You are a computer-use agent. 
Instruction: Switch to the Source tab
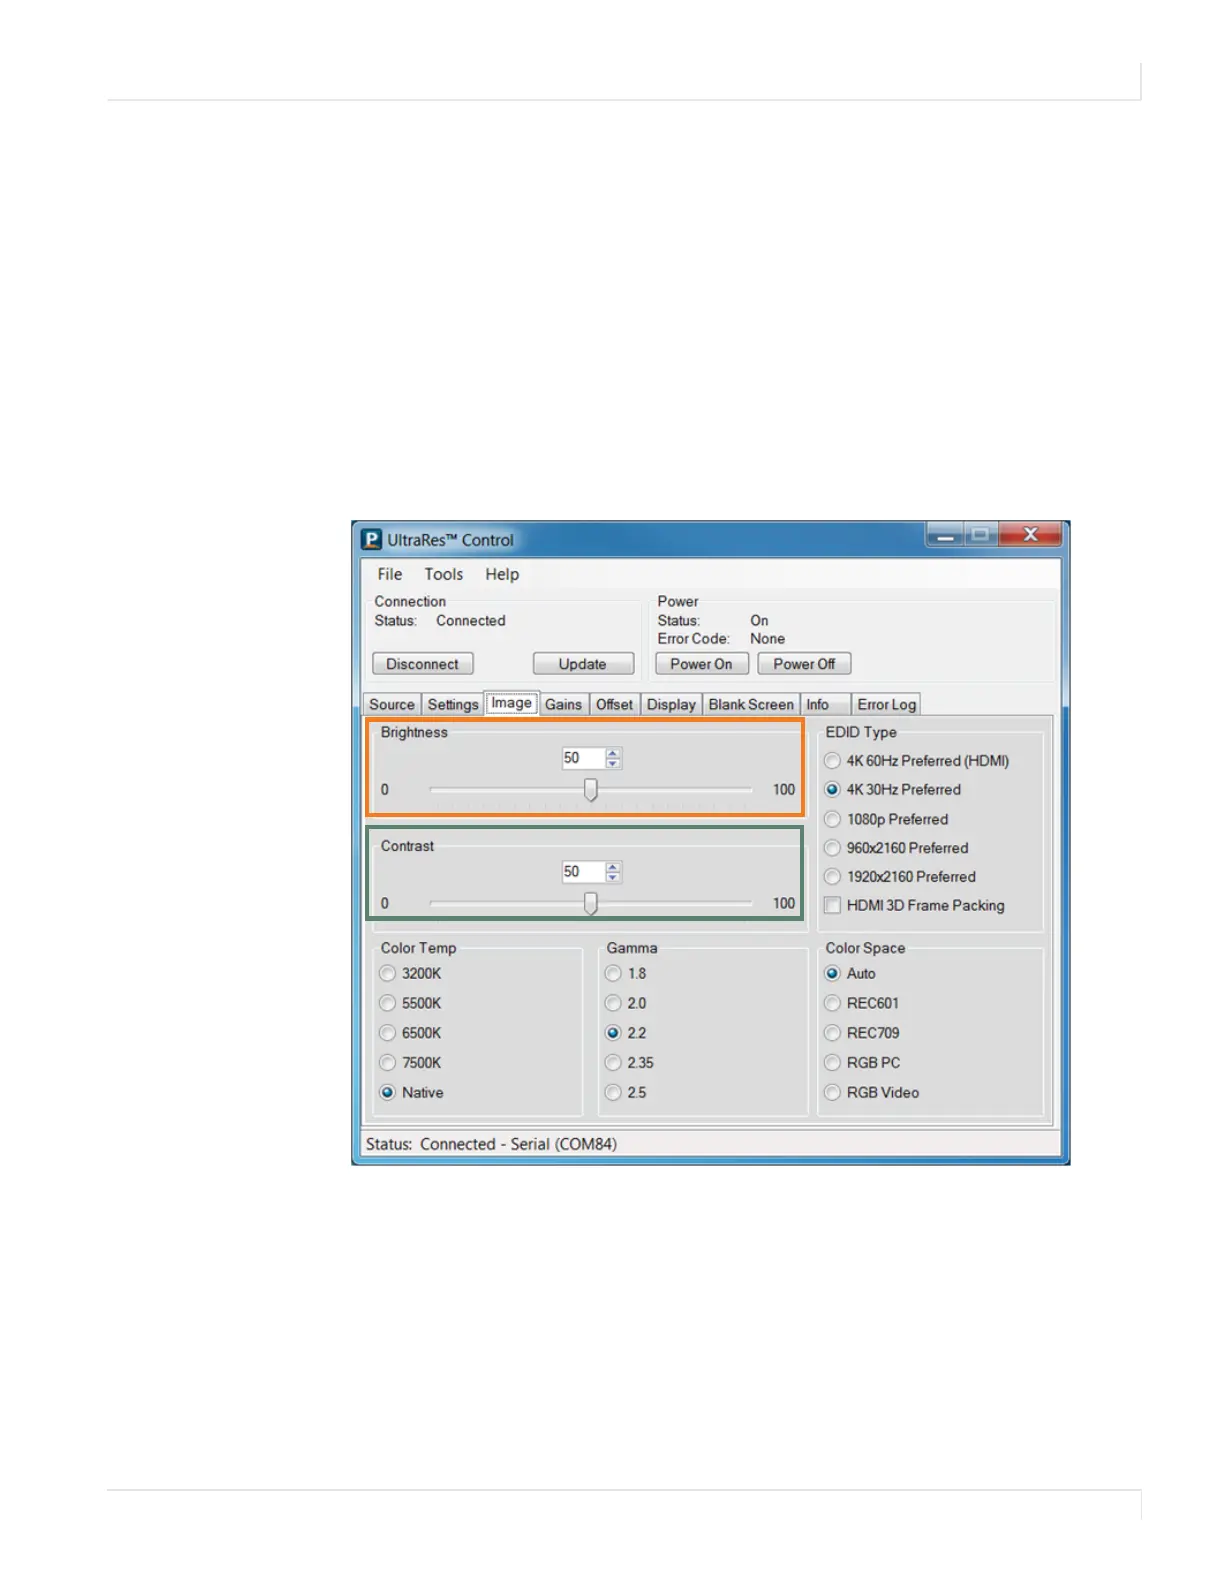(x=391, y=705)
